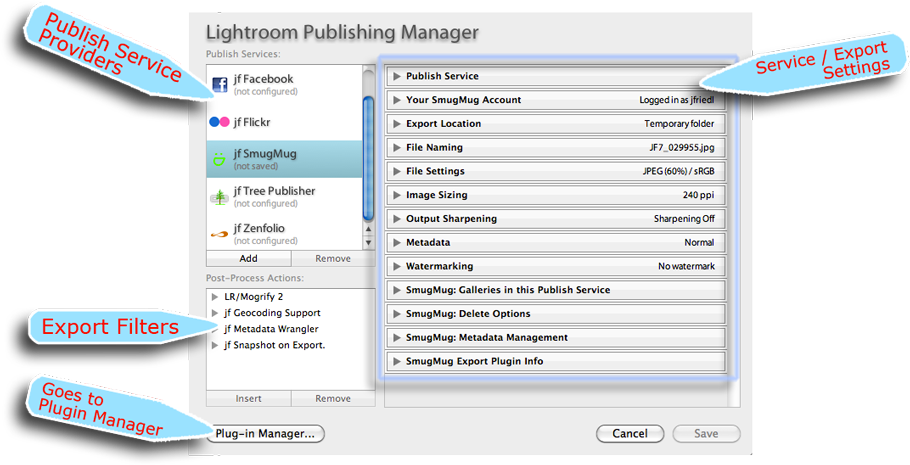Click Remove under Post-Process Actions
The height and width of the screenshot is (465, 910).
click(x=333, y=399)
